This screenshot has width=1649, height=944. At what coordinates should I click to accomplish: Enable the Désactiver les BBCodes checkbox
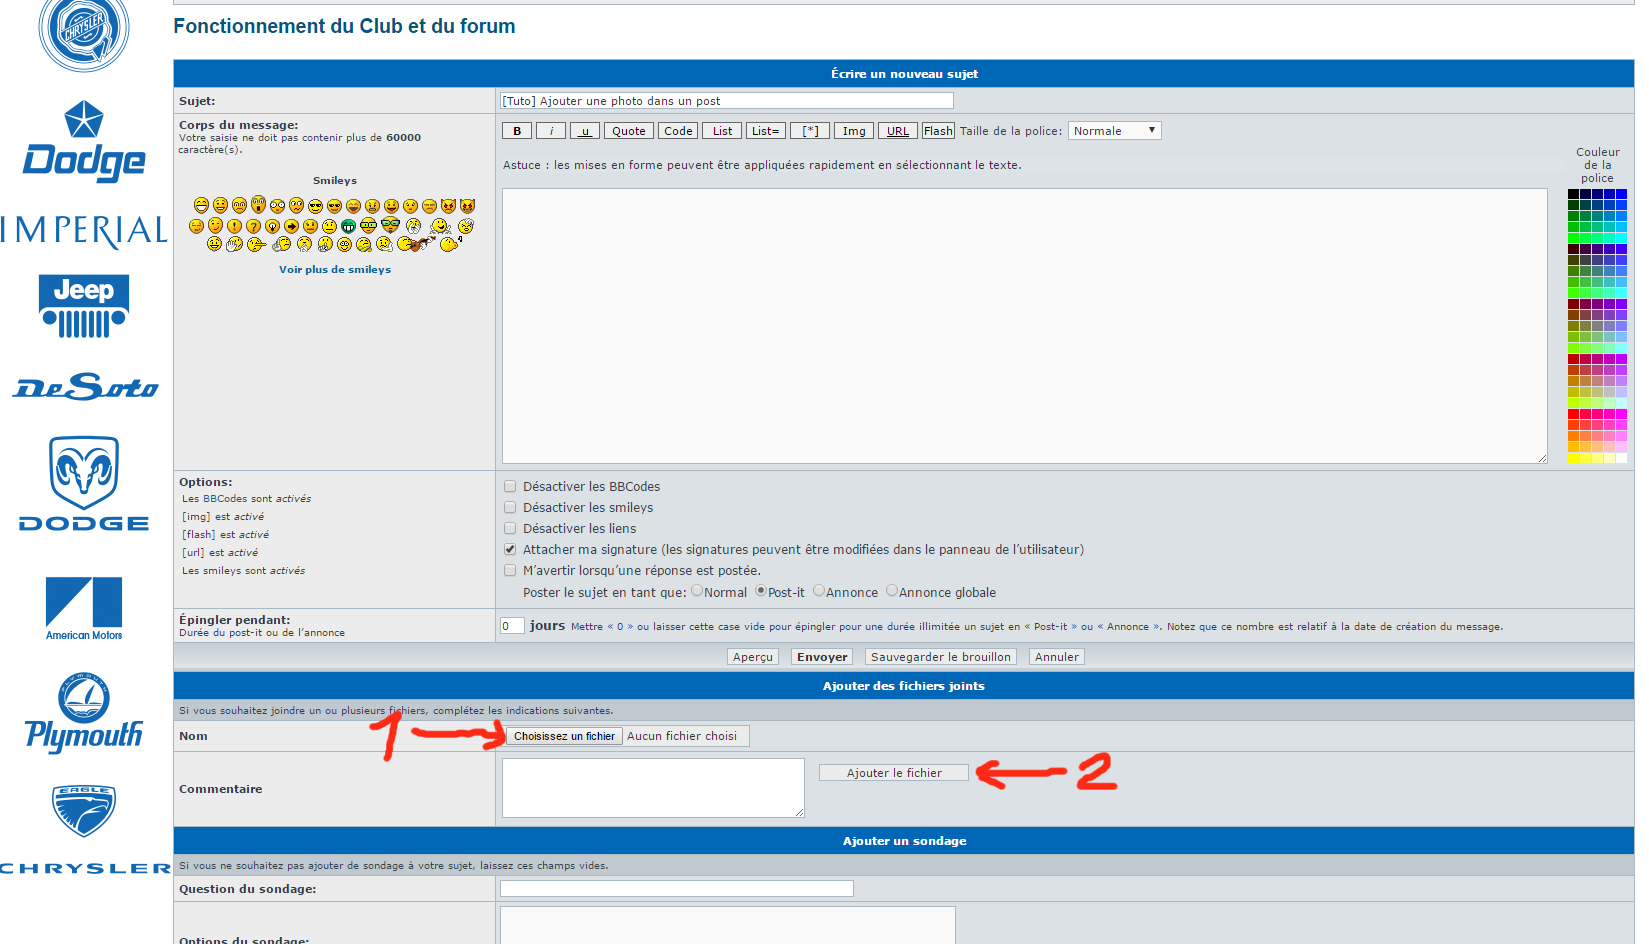[510, 487]
